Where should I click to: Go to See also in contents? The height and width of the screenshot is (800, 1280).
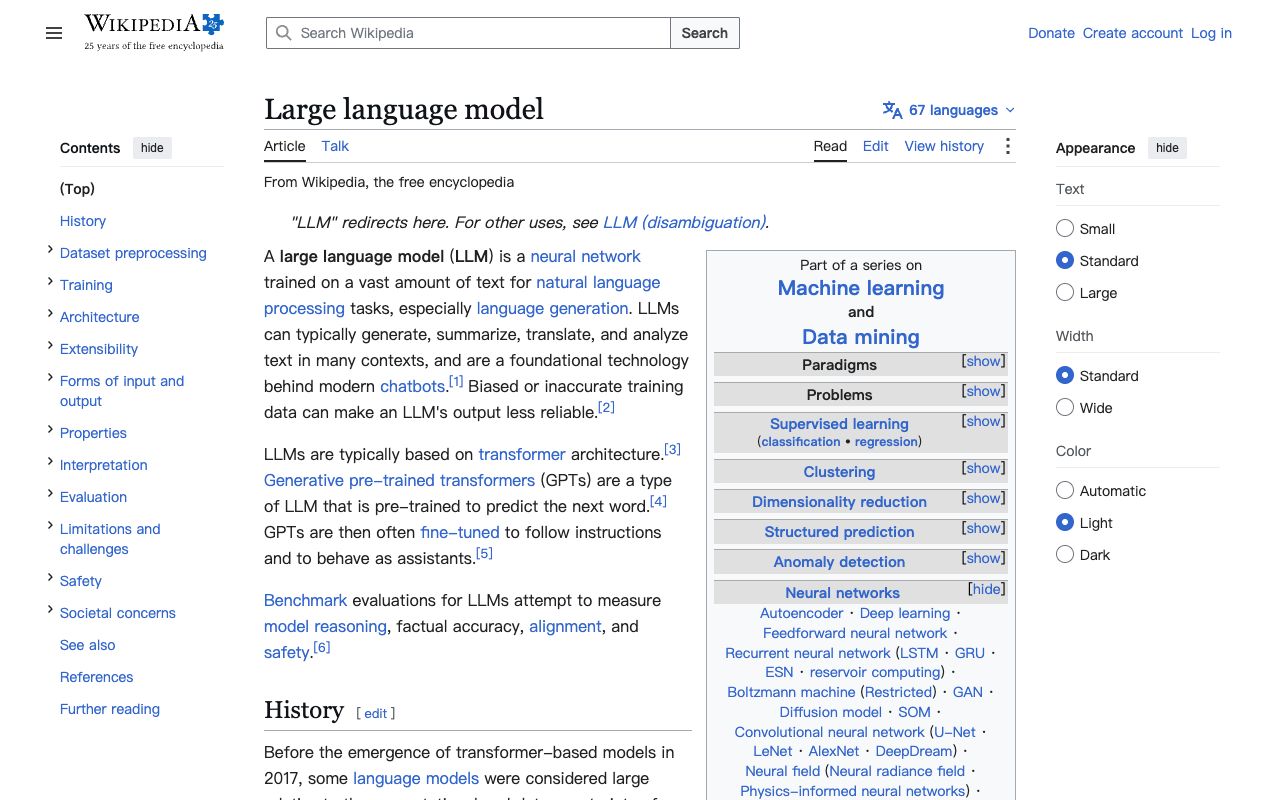click(88, 645)
